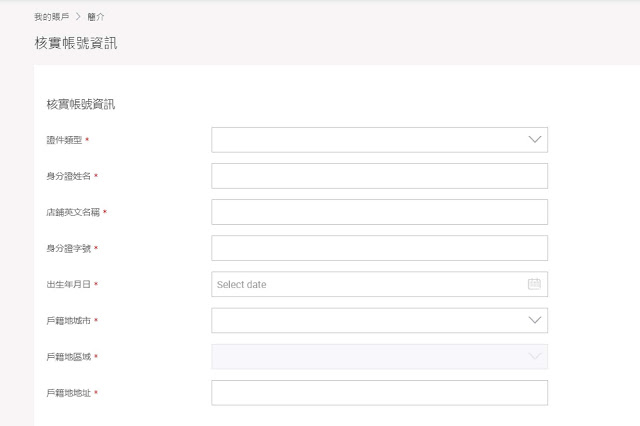The height and width of the screenshot is (426, 640).
Task: Click the 戶籍地地址 field label
Action: point(69,393)
